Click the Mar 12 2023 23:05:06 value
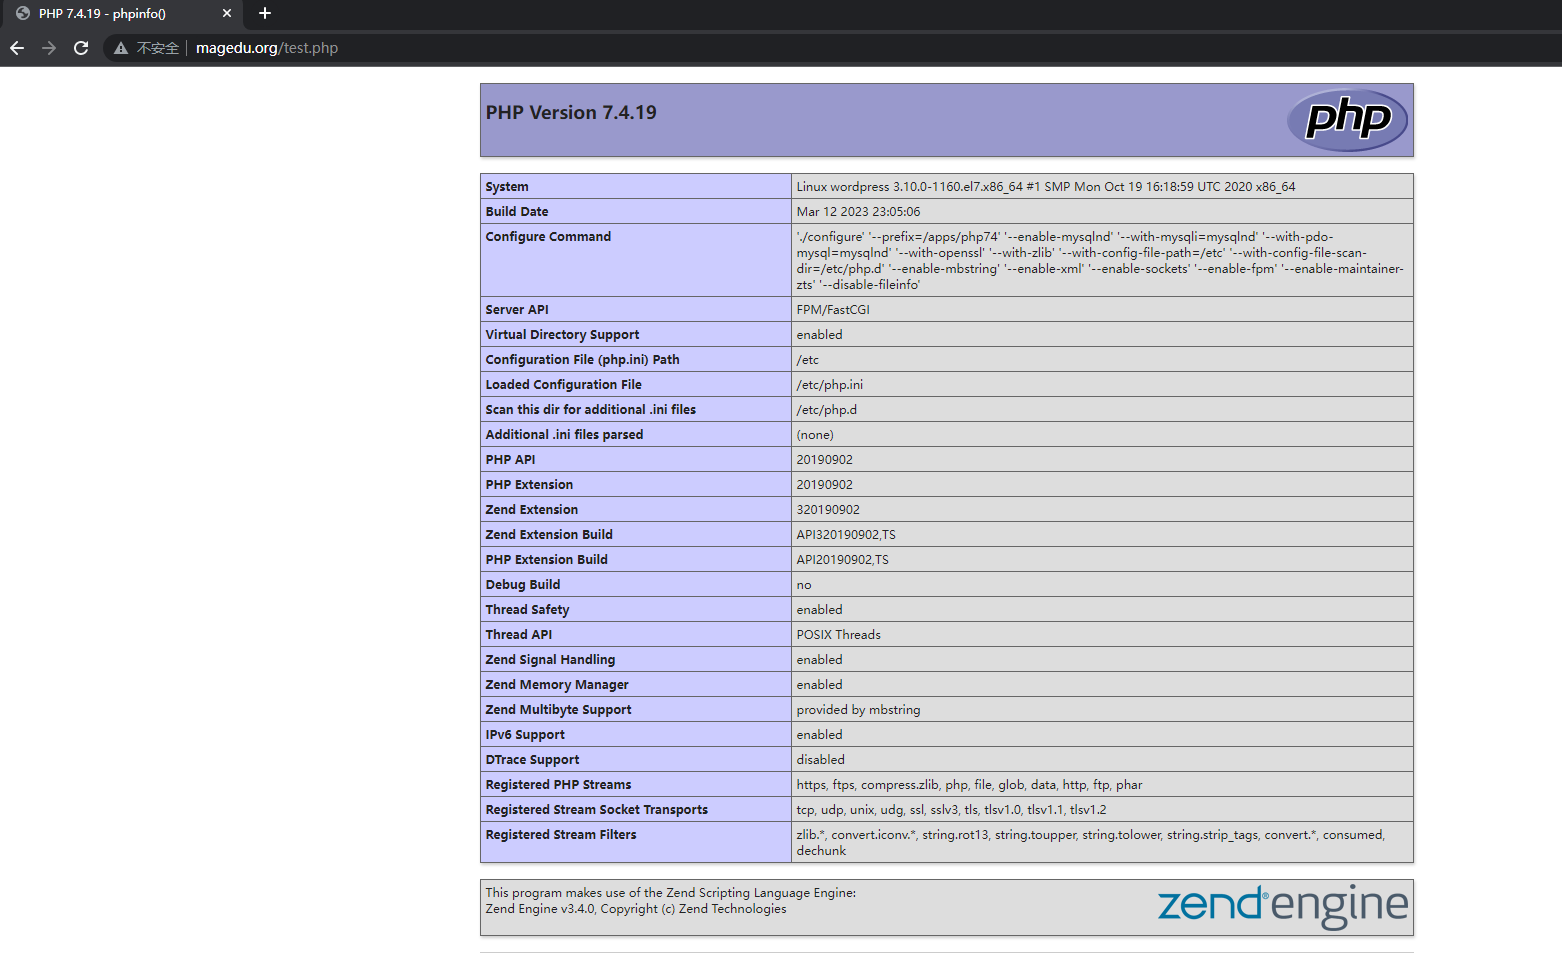Image resolution: width=1562 pixels, height=954 pixels. pos(858,212)
